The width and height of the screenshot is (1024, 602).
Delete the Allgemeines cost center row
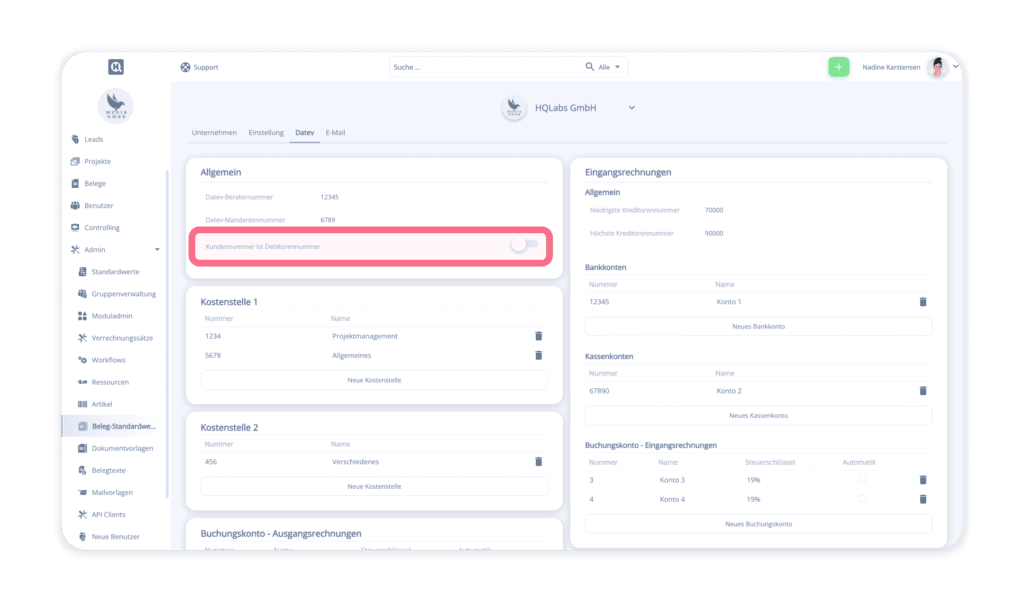[538, 355]
